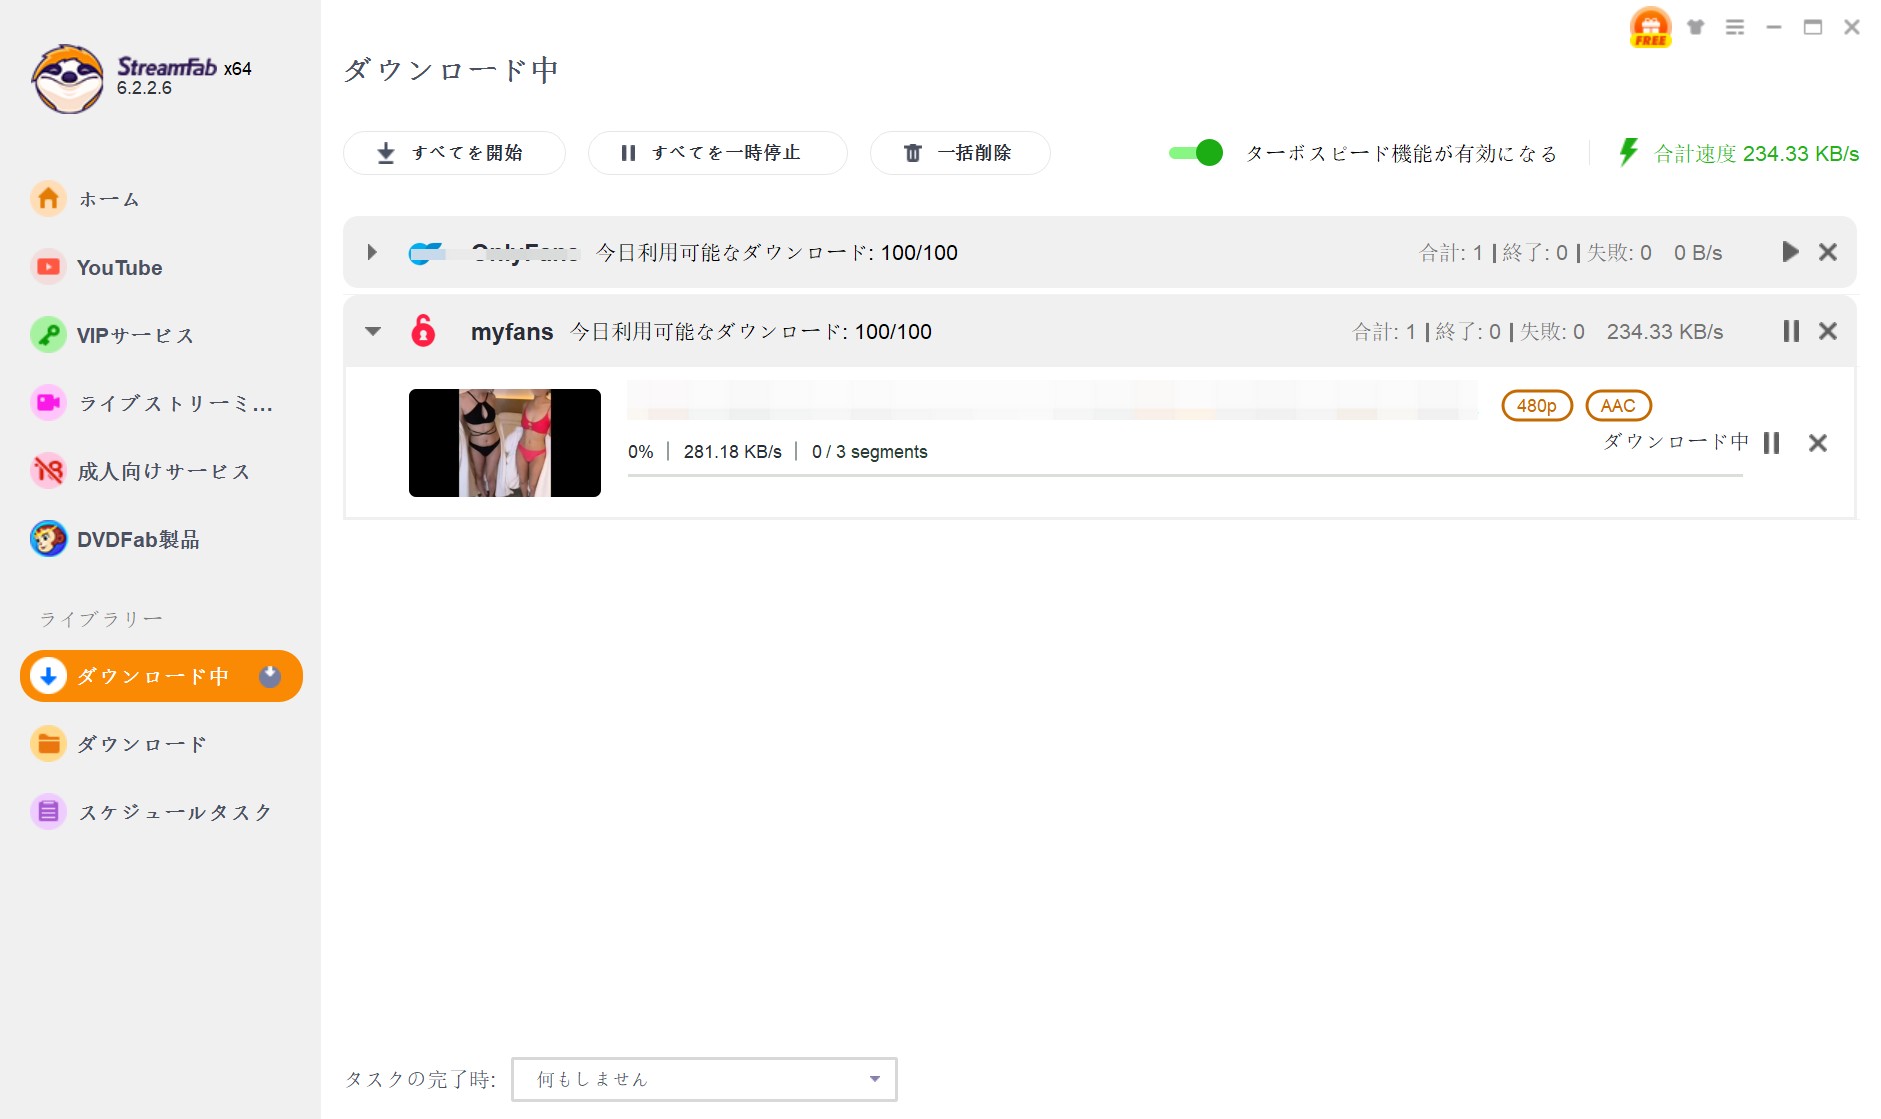Toggle the turbo speed switch
Screen dimensions: 1881x1119
coord(1196,153)
